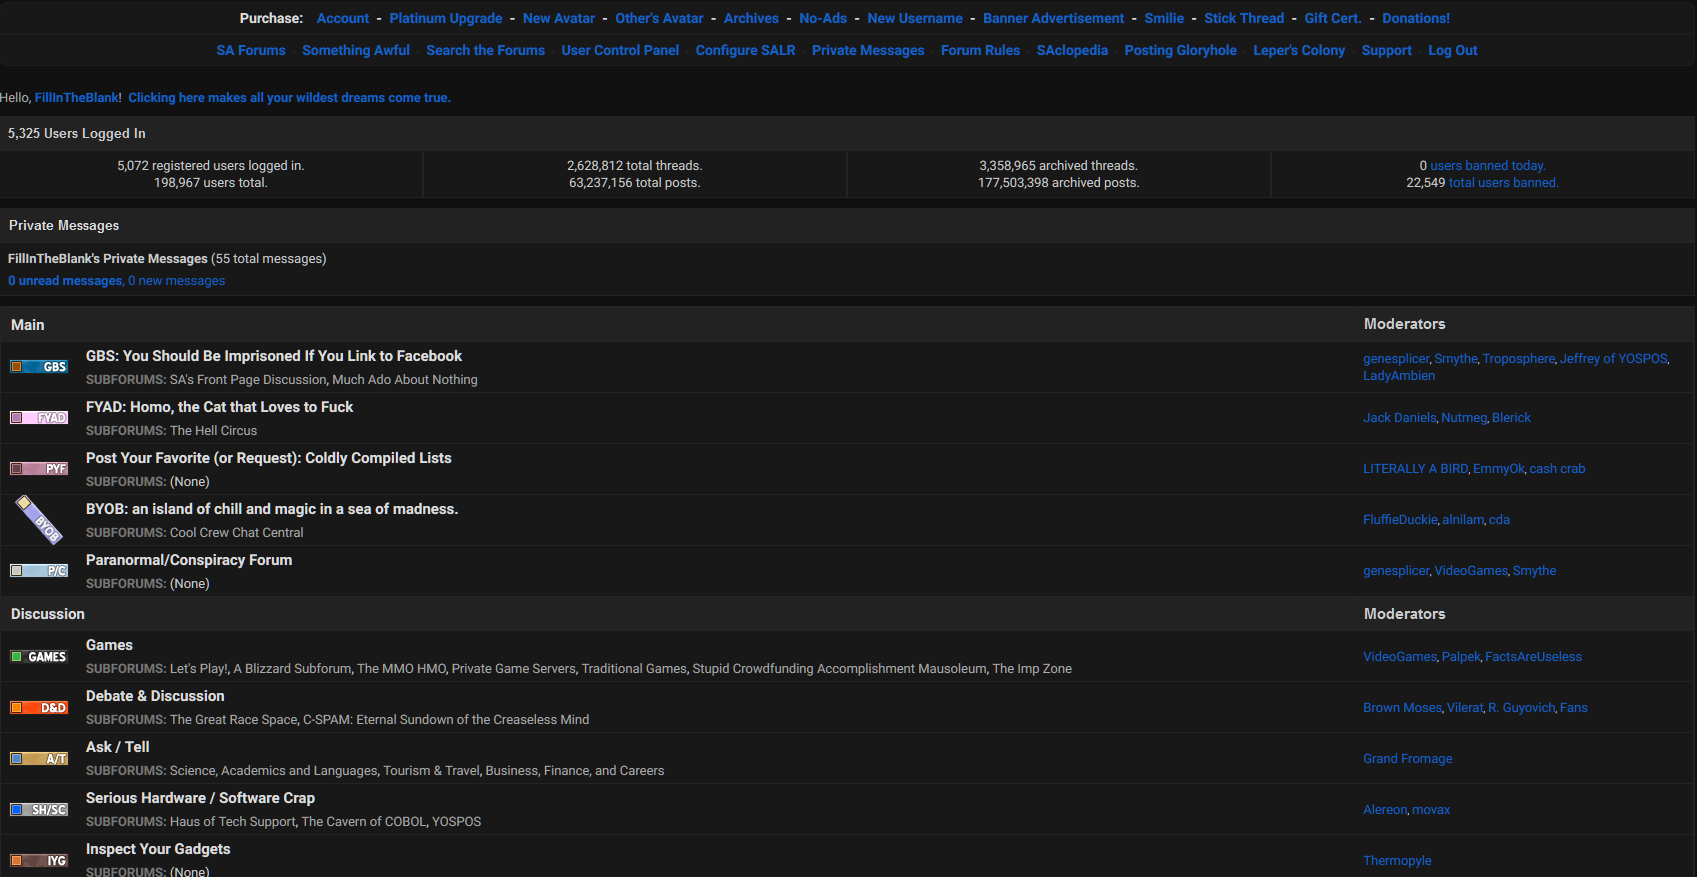1697x877 pixels.
Task: Open The MMO HMO subforum
Action: coord(402,669)
